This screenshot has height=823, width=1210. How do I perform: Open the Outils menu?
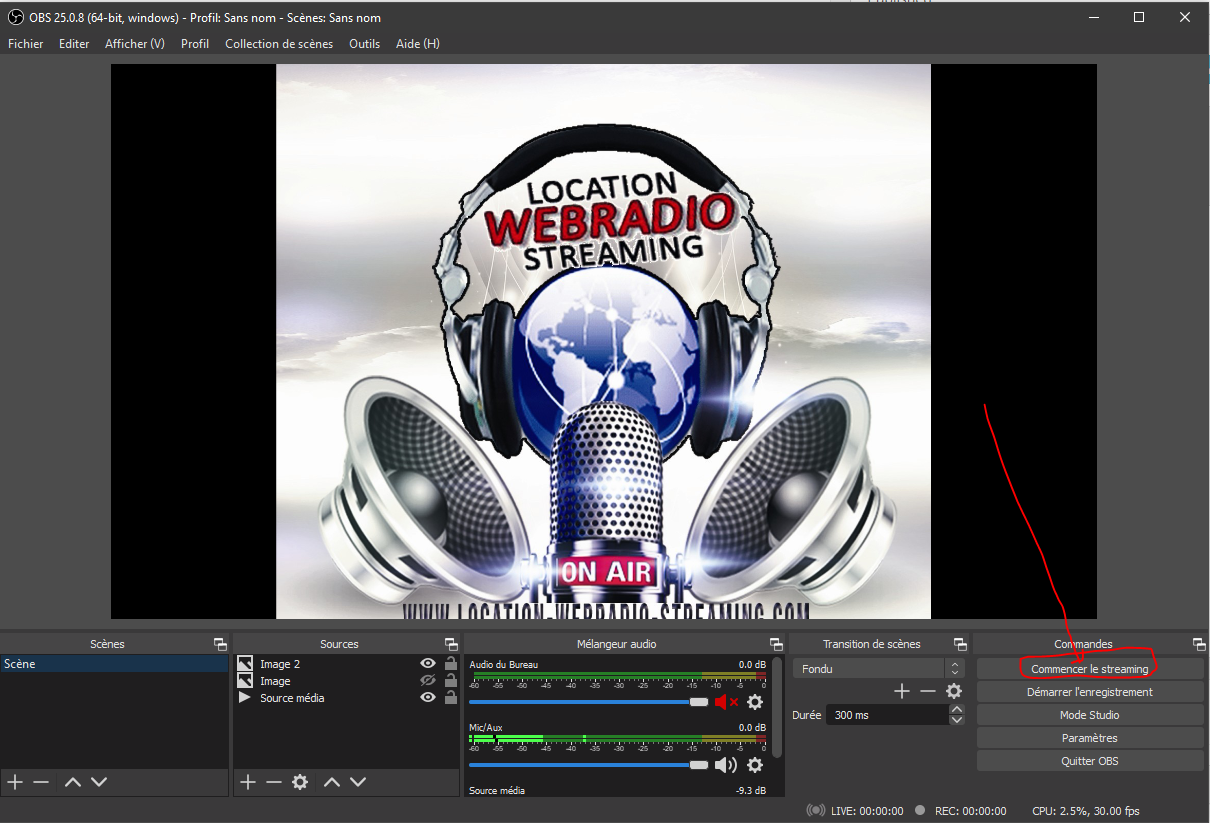pyautogui.click(x=365, y=44)
